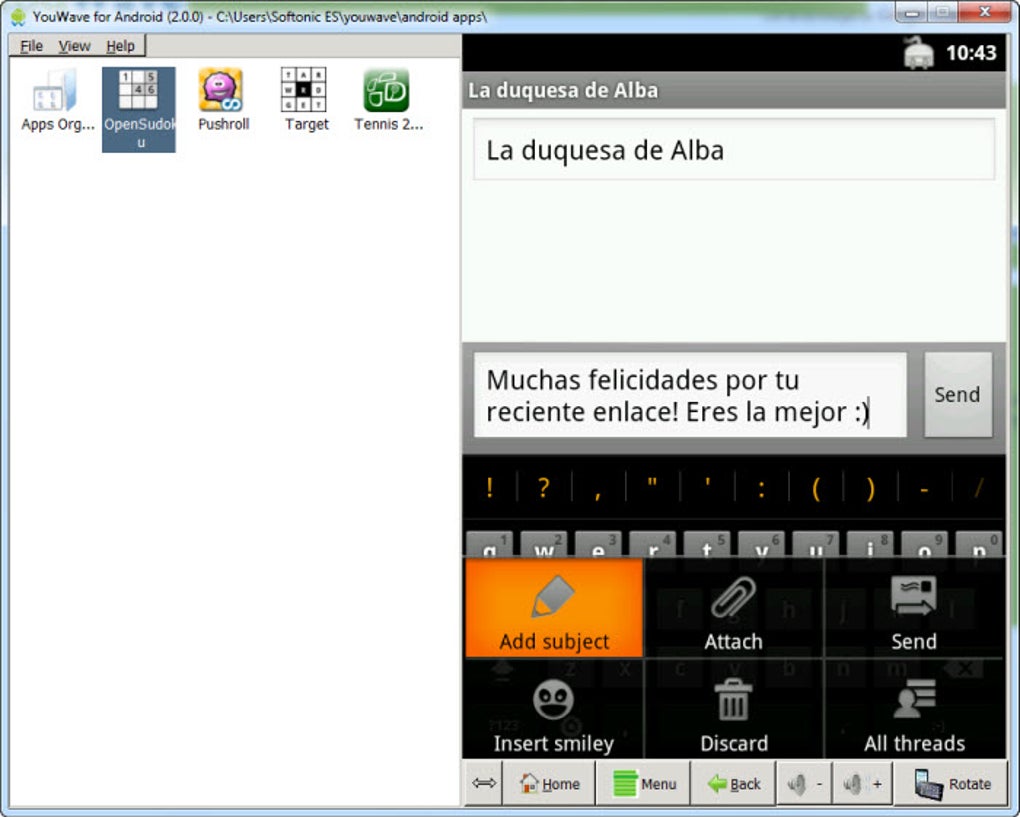Screen dimensions: 1020x817
Task: Raise volume with the plus speaker button
Action: 863,784
